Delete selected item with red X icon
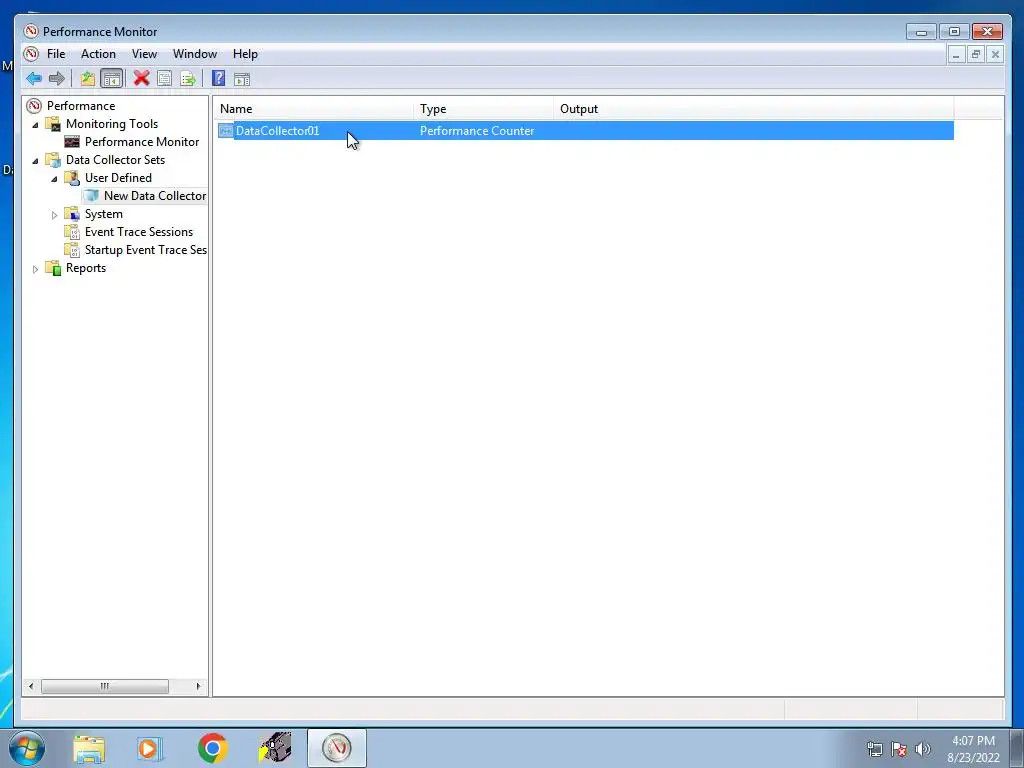Screen dimensions: 1024x768 [x=141, y=78]
